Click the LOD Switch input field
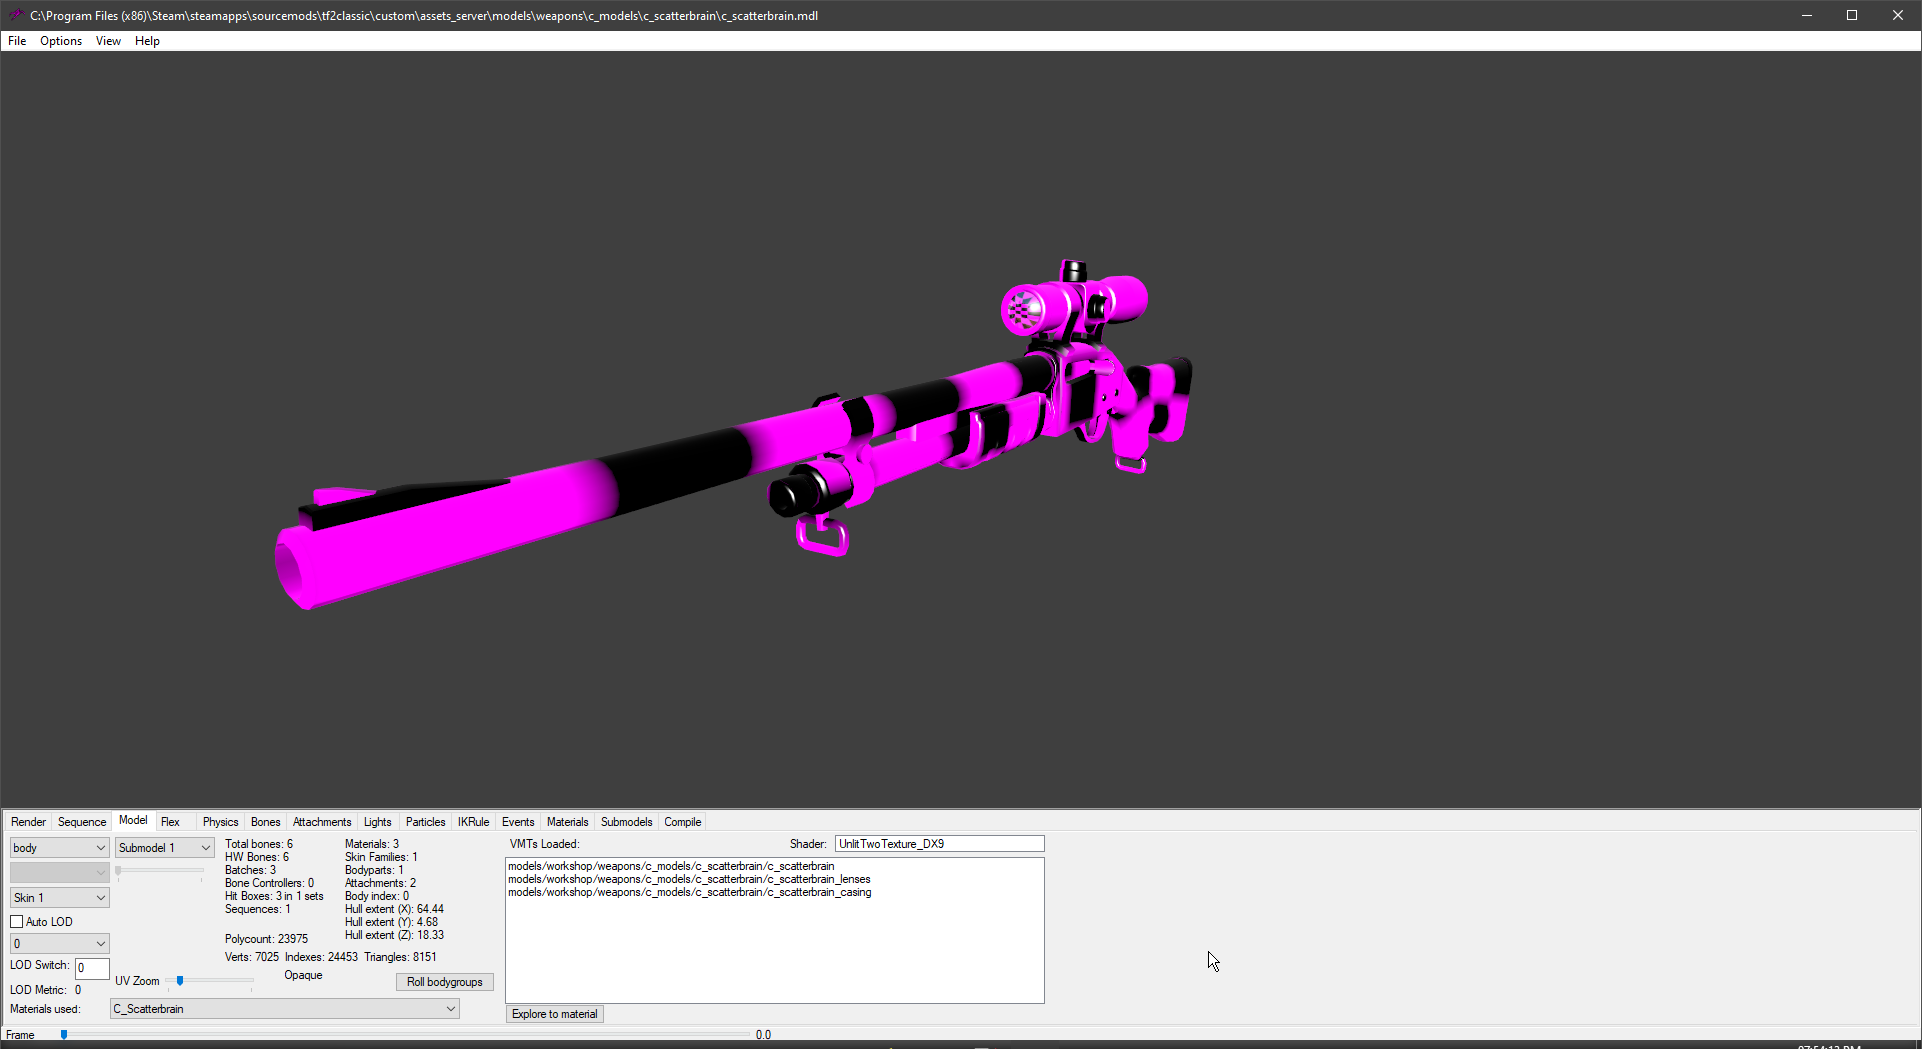The width and height of the screenshot is (1922, 1049). pyautogui.click(x=92, y=968)
